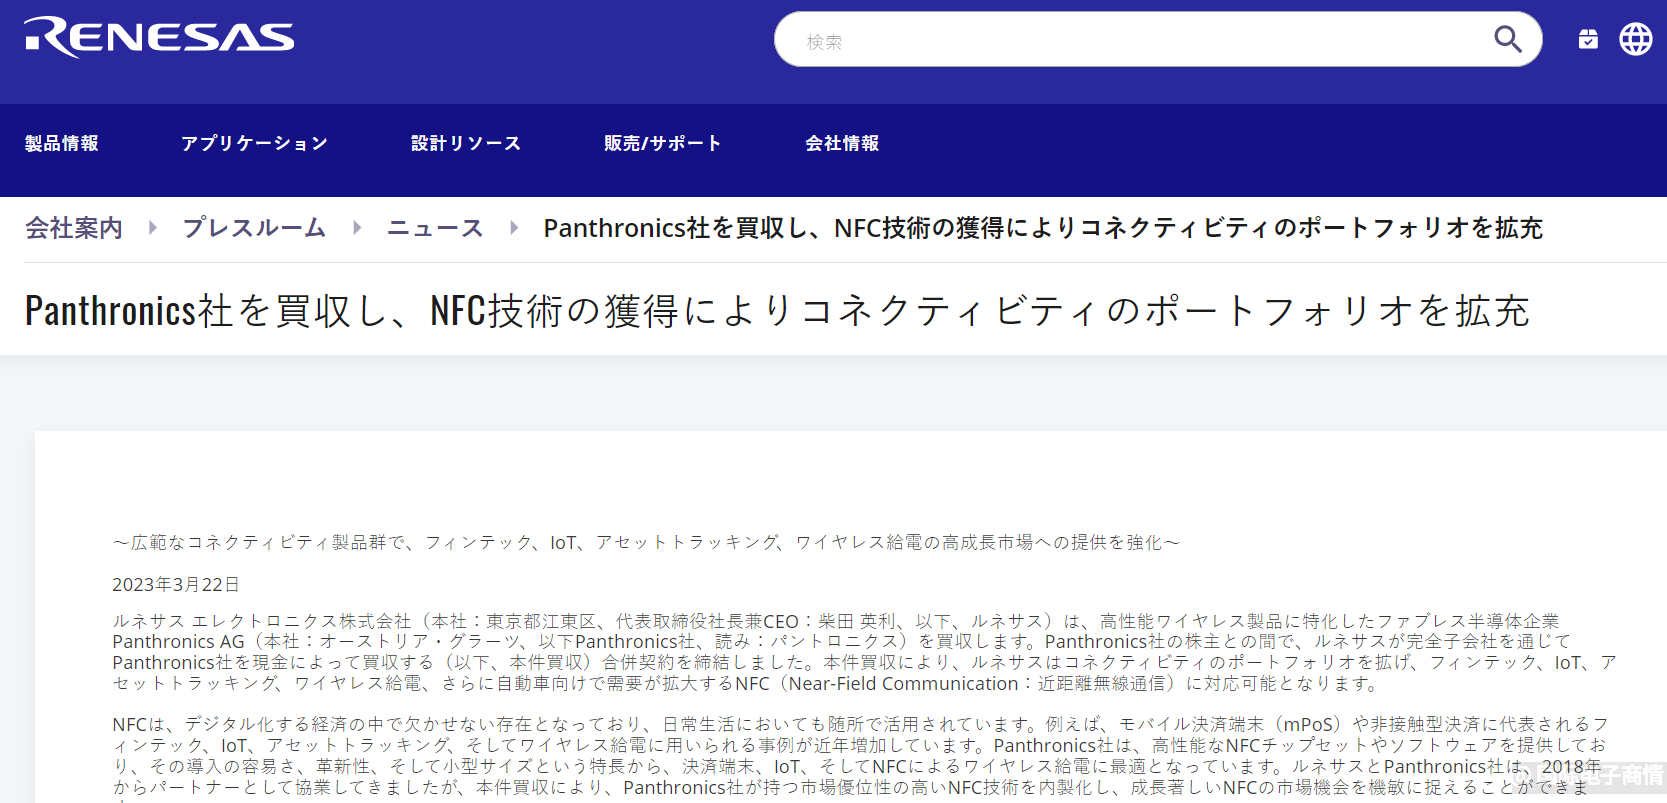Go to プレスルーム breadcrumb link
The width and height of the screenshot is (1667, 803).
(254, 228)
